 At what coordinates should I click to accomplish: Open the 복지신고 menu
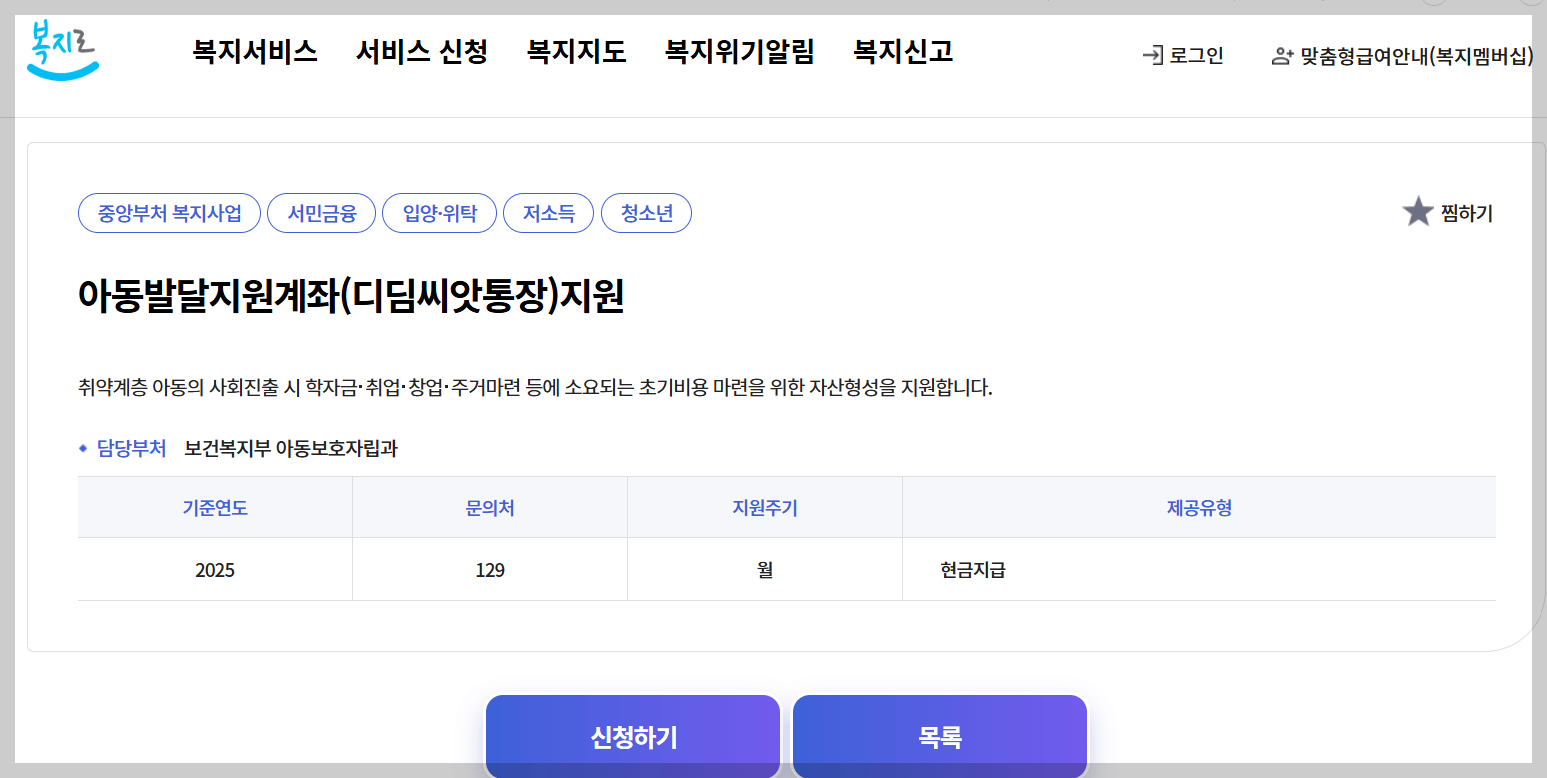[x=901, y=53]
